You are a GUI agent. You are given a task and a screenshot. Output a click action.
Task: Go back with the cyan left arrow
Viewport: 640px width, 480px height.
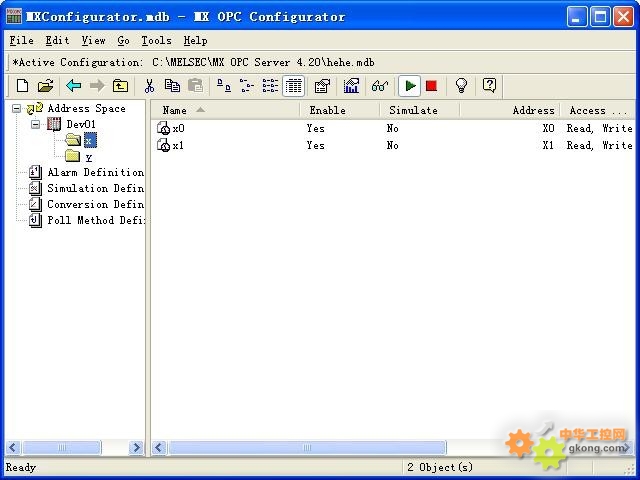73,86
